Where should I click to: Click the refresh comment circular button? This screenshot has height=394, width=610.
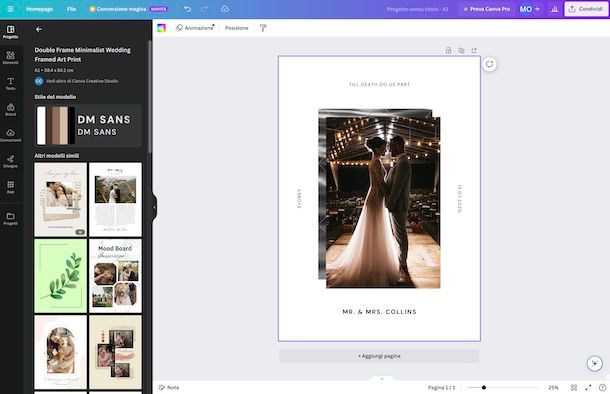tap(489, 64)
